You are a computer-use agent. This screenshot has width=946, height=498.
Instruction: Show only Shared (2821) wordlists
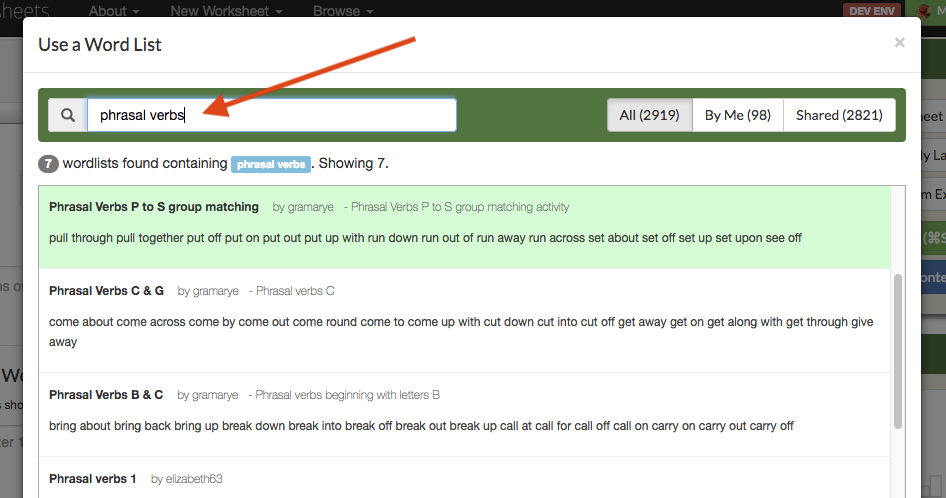(839, 115)
